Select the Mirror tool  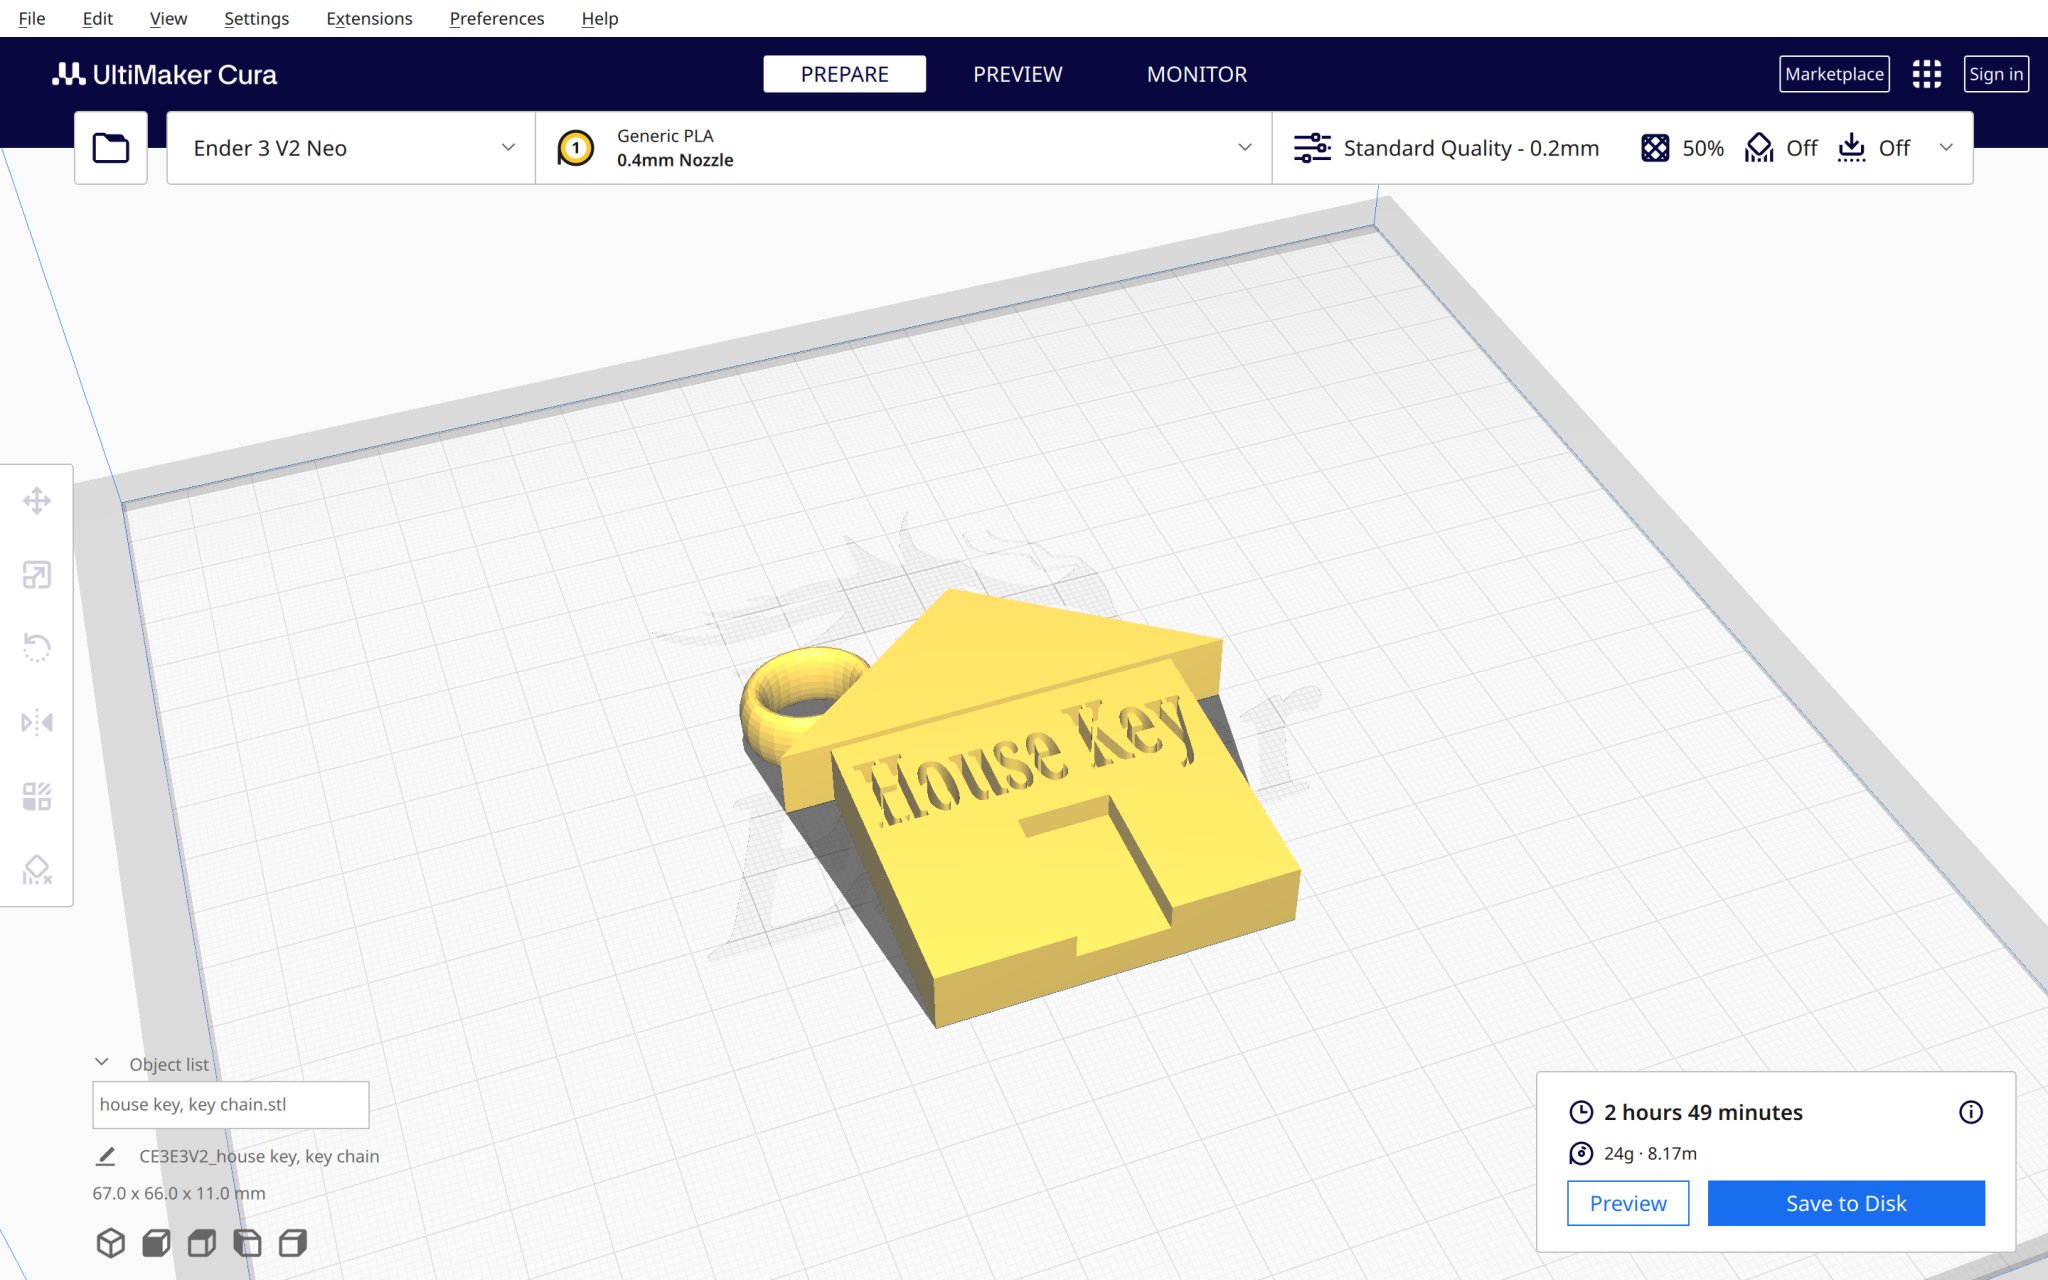tap(37, 721)
